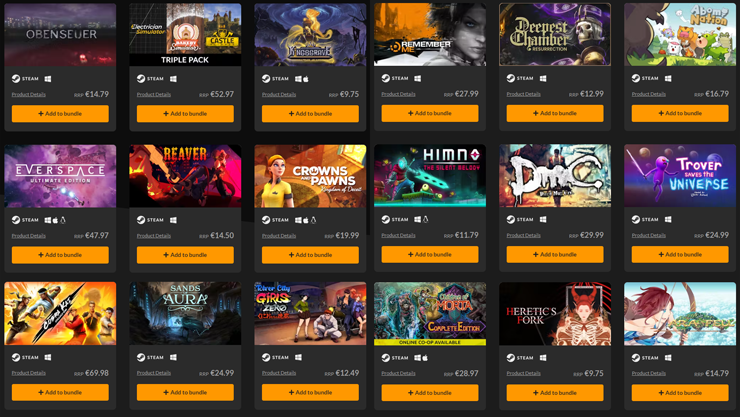Image resolution: width=740 pixels, height=417 pixels.
Task: Click the Linux icon under Everspace Ultimate Edition
Action: 63,220
